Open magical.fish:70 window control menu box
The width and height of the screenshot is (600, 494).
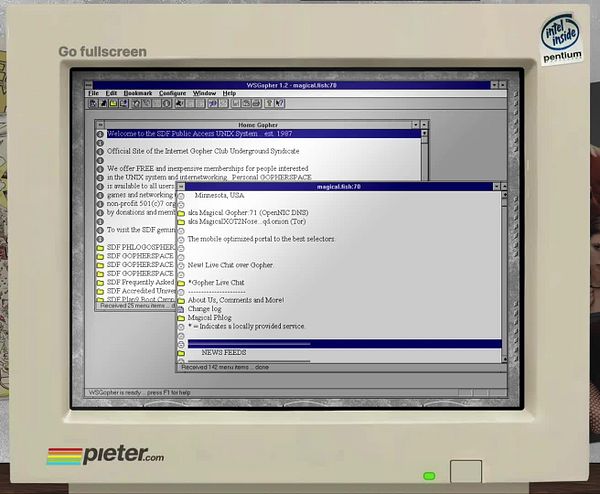(181, 187)
